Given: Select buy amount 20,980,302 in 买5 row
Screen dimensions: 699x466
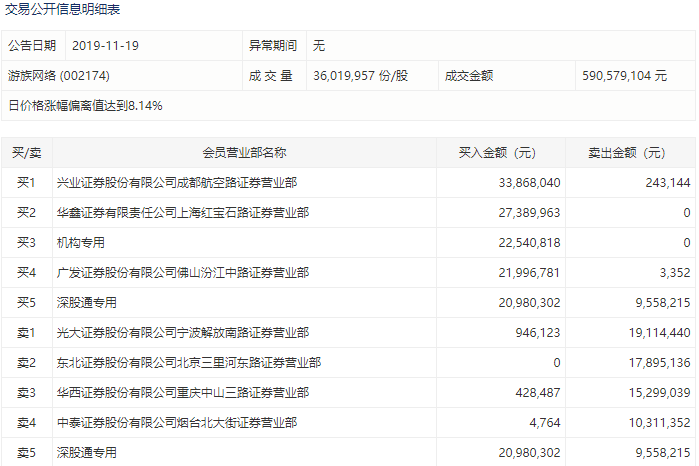Looking at the screenshot, I should [529, 303].
